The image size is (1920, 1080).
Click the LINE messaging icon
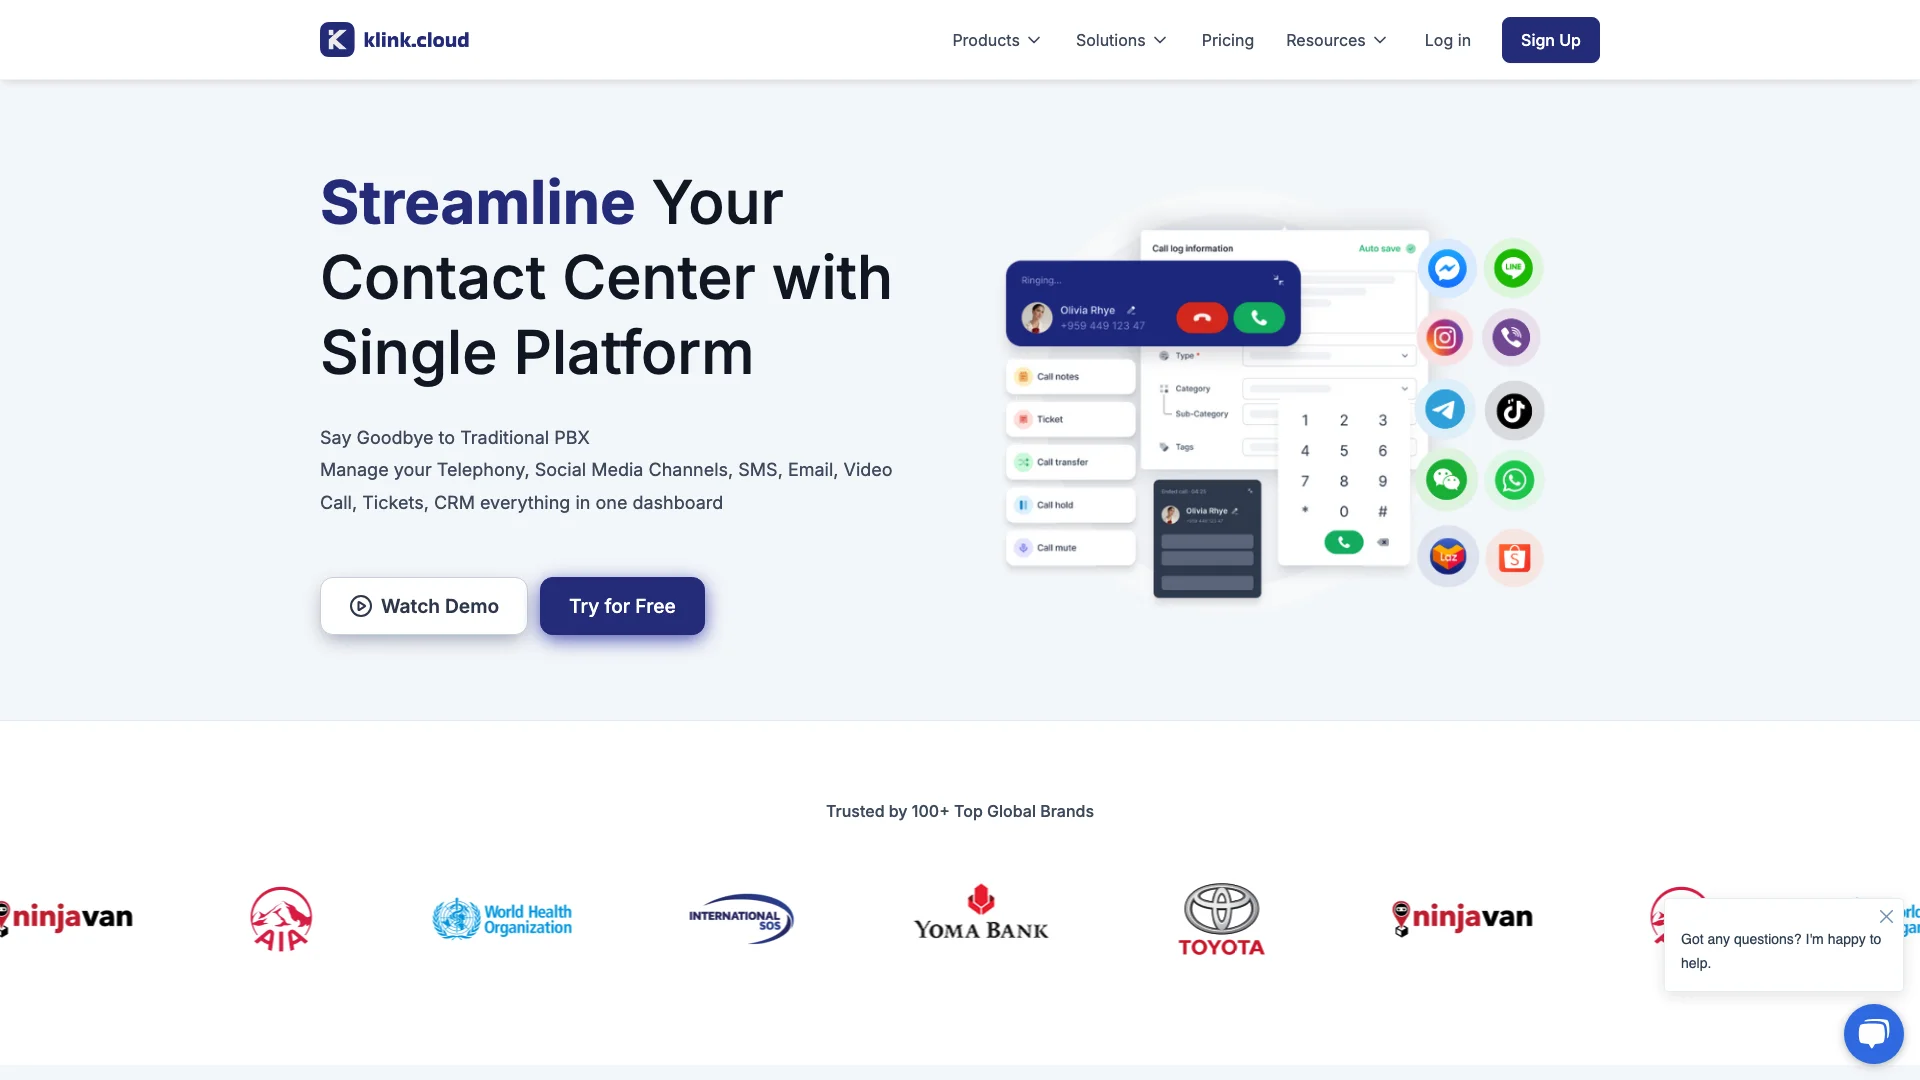(x=1513, y=266)
